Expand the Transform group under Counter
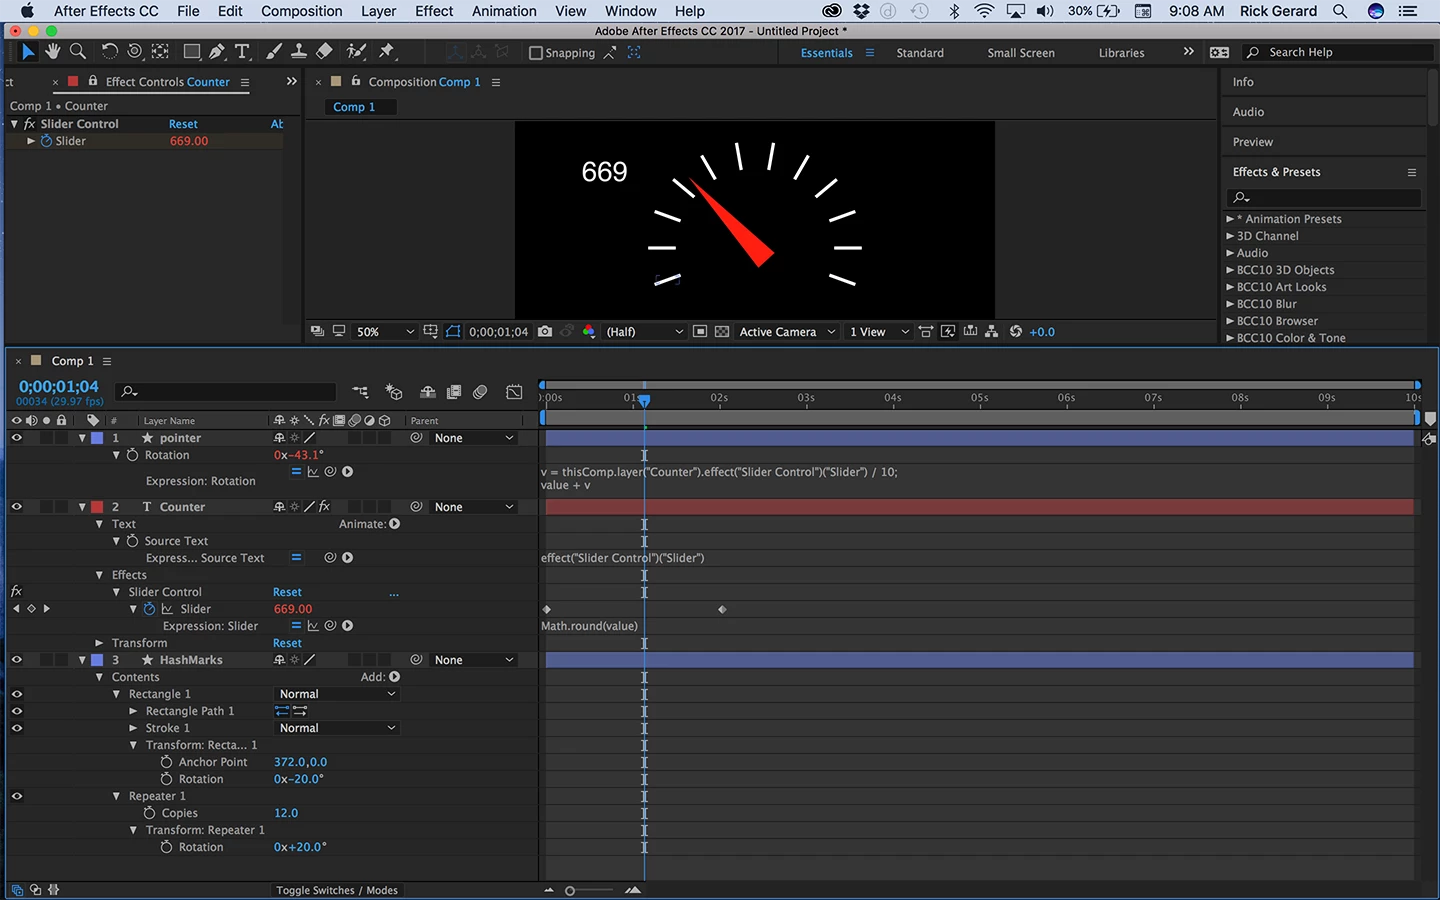The image size is (1440, 900). click(x=99, y=643)
